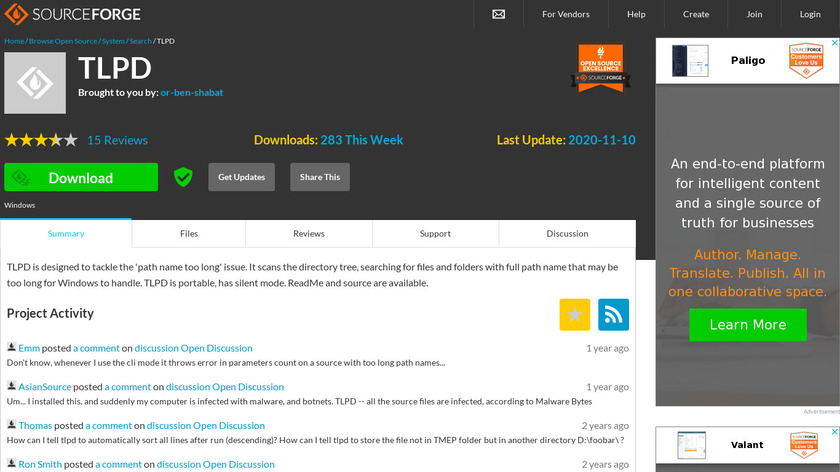The image size is (840, 472).
Task: Close the Valant ad with X
Action: click(x=834, y=432)
